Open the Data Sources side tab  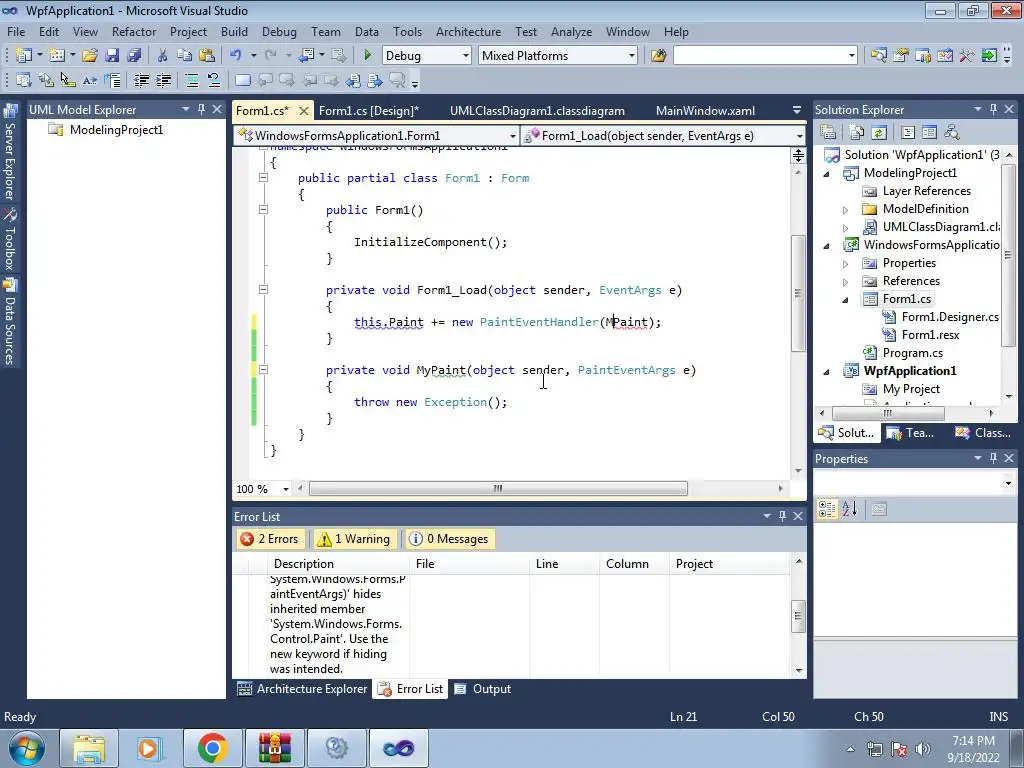click(10, 322)
